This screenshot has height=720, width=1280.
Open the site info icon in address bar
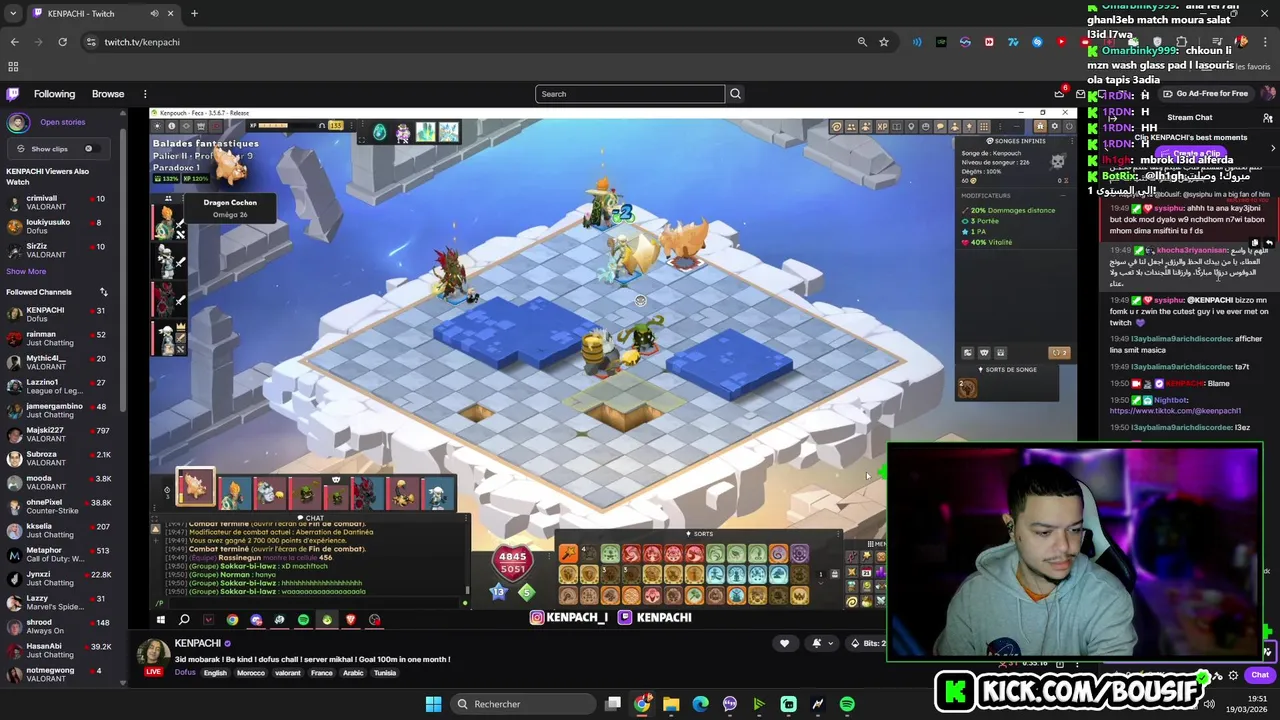(x=91, y=42)
